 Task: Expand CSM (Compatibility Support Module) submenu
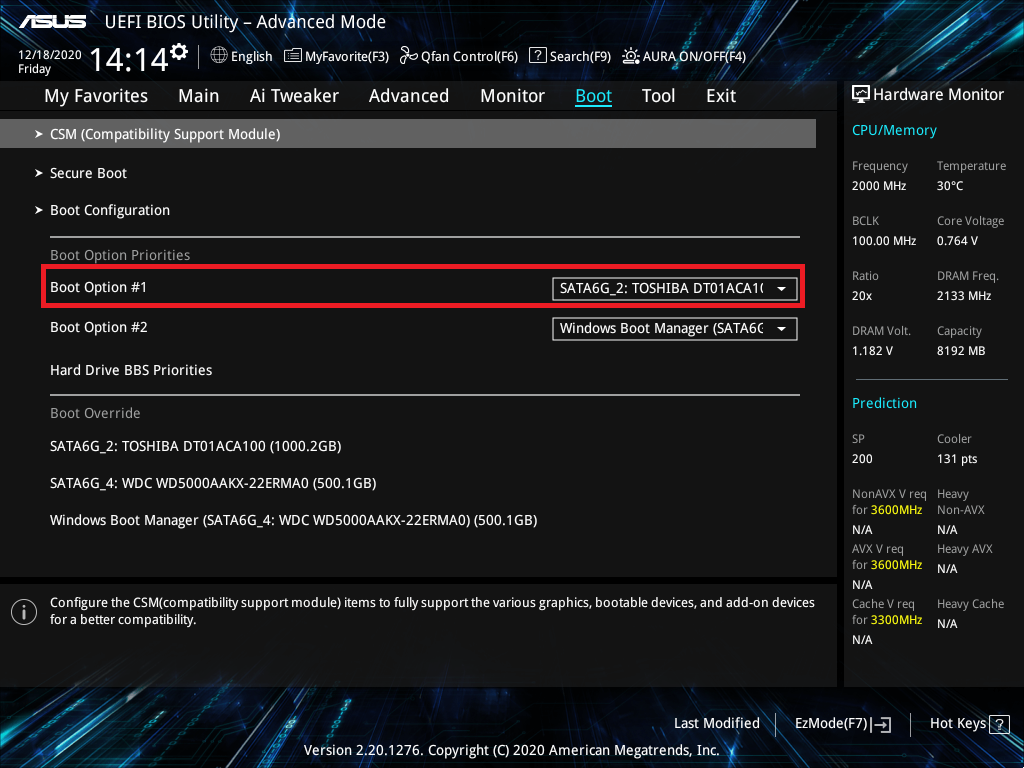(x=408, y=134)
